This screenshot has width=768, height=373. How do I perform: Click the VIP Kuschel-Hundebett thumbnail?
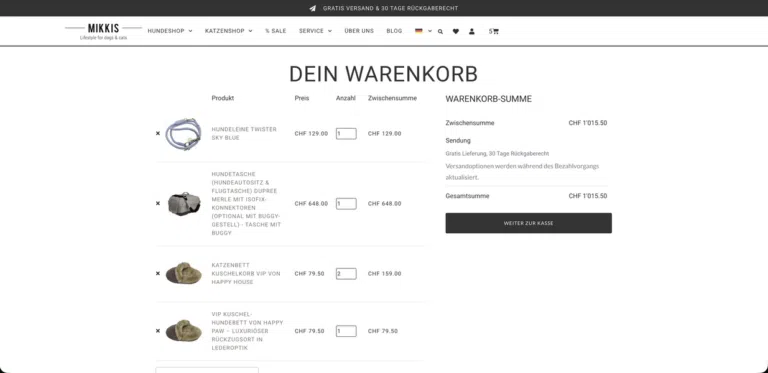click(x=183, y=331)
